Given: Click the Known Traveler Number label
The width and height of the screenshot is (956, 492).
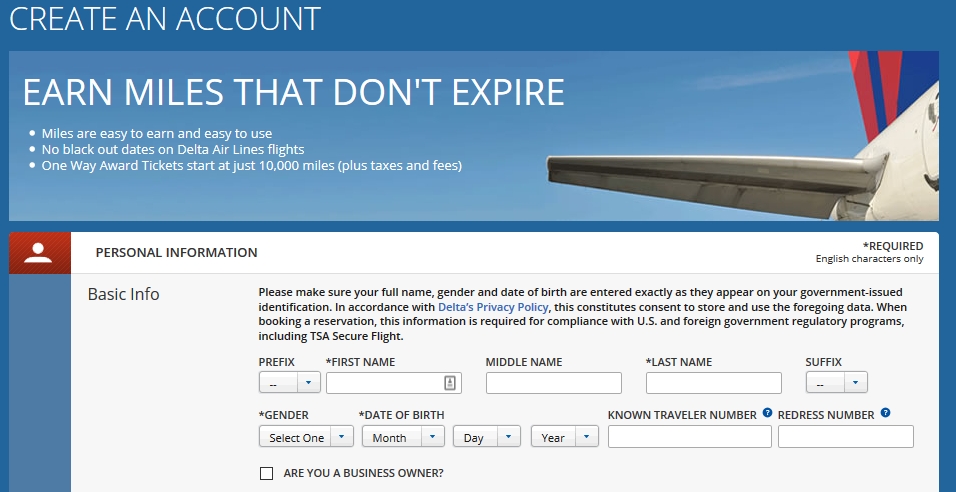Looking at the screenshot, I should (682, 415).
